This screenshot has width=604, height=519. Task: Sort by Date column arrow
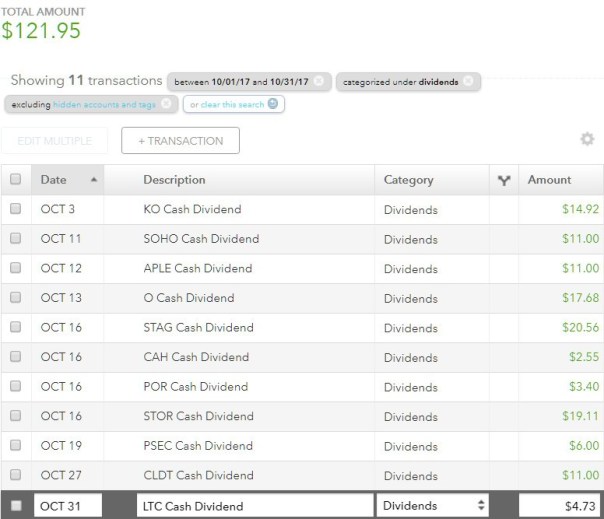(x=95, y=180)
